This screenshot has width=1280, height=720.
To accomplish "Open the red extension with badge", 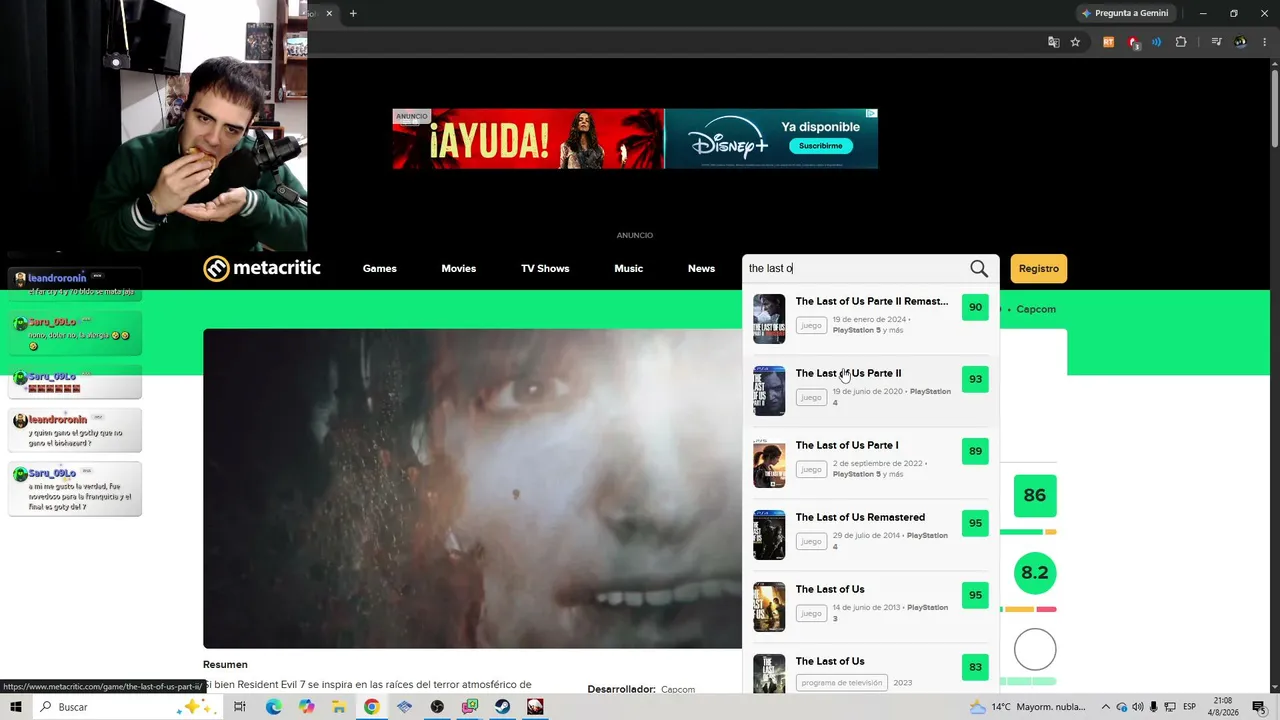I will click(1133, 42).
